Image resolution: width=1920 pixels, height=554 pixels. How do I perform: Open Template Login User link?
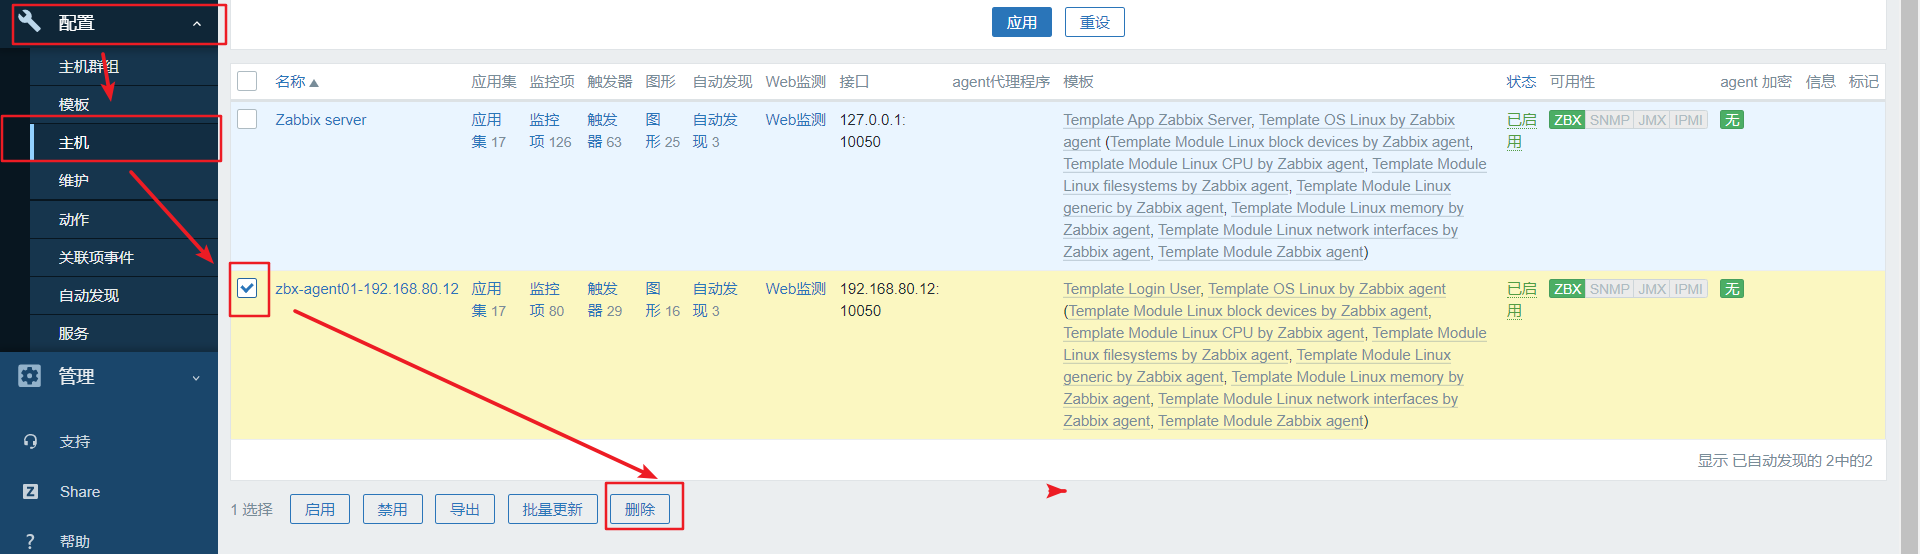(1131, 289)
